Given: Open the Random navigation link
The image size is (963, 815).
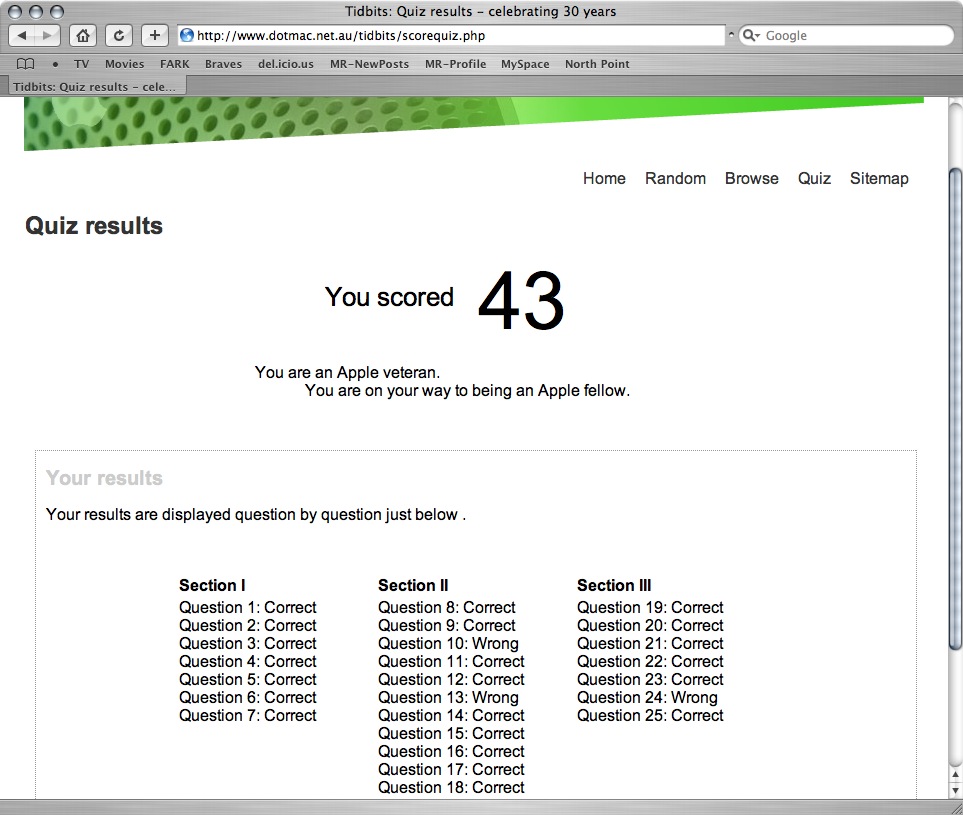Looking at the screenshot, I should (x=676, y=179).
